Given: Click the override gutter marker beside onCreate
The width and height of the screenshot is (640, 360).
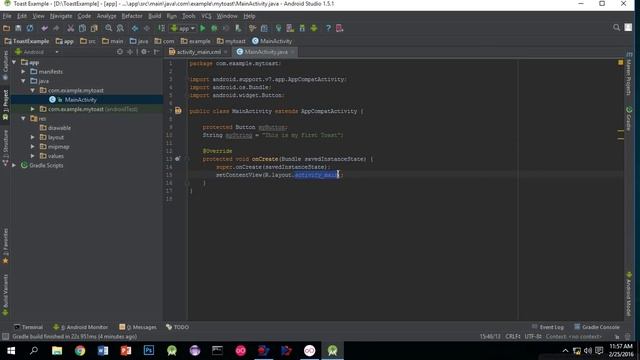Looking at the screenshot, I should point(178,158).
